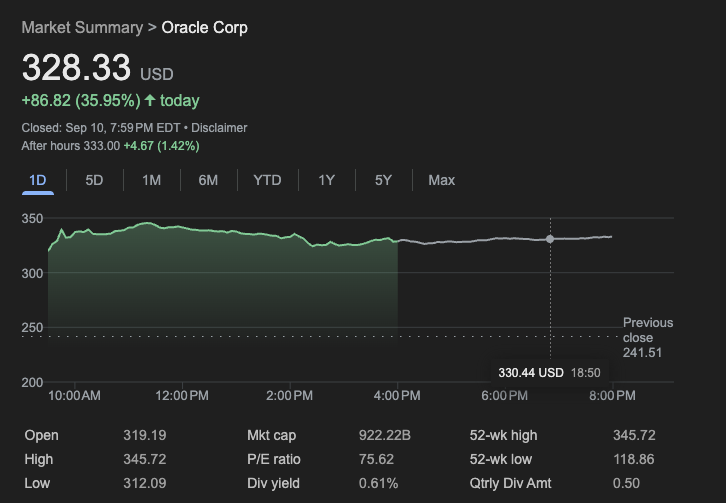Show the Max time range chart

[x=441, y=180]
